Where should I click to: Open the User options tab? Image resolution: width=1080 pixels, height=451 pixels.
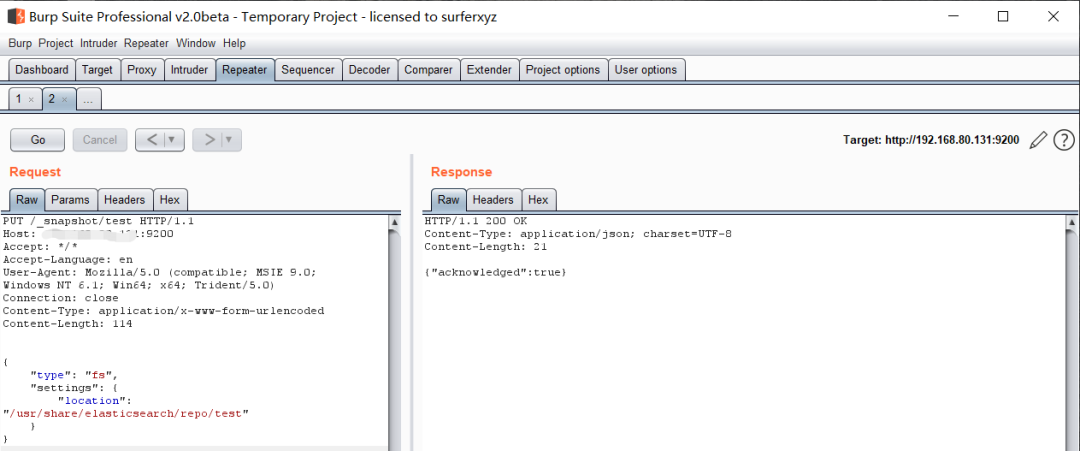[x=646, y=70]
